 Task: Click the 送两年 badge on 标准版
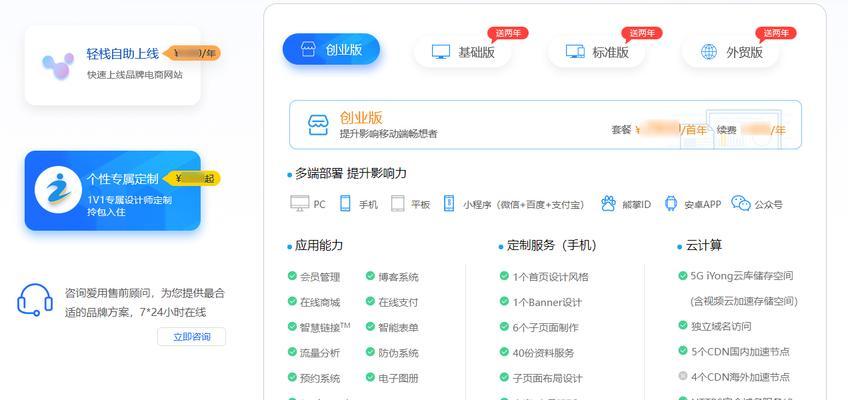coord(642,34)
